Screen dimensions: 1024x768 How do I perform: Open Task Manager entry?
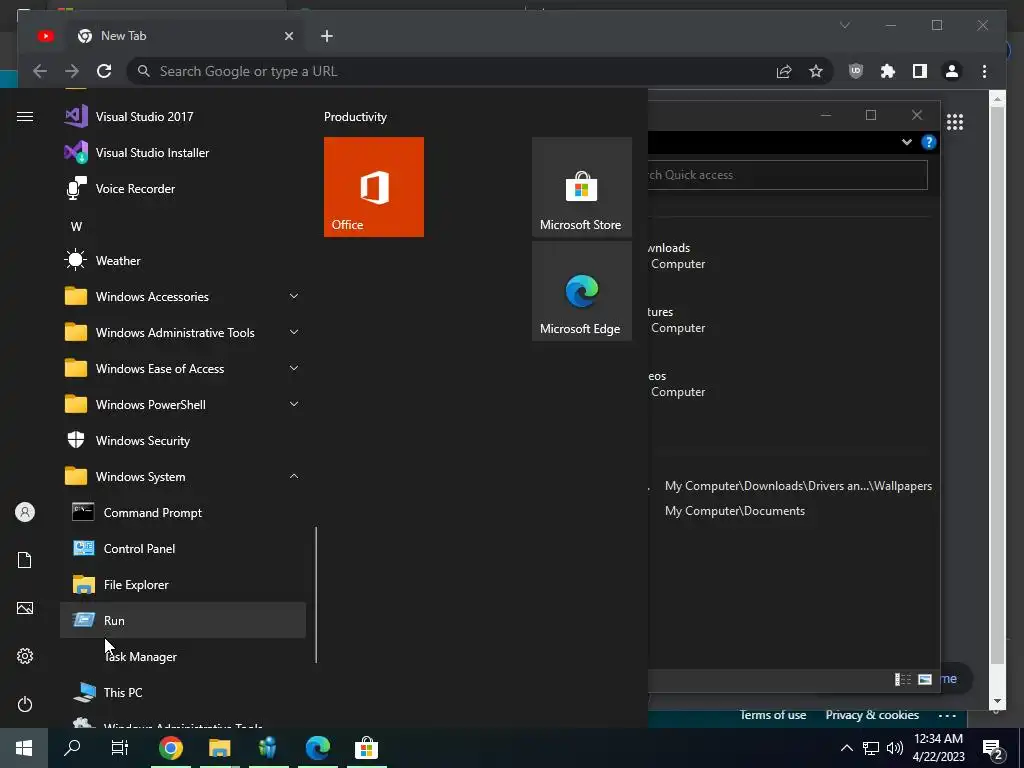[183, 656]
